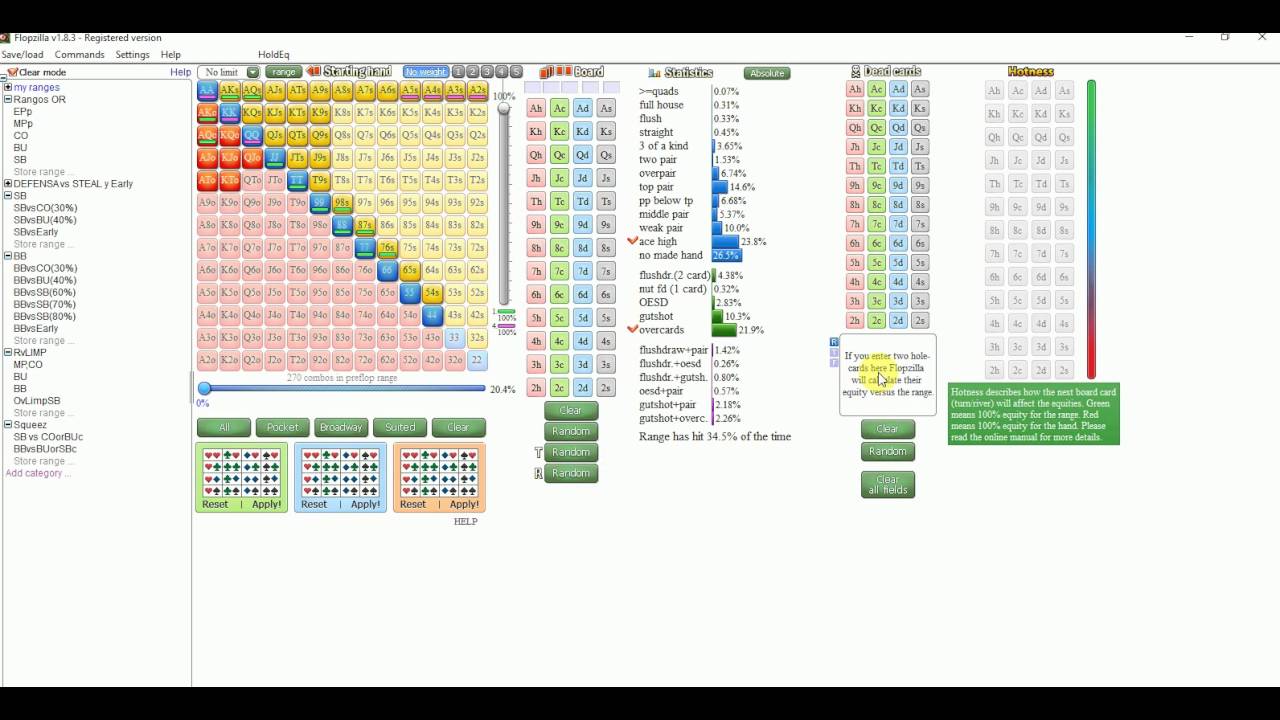Toggle the Absolute statistics button
Image resolution: width=1280 pixels, height=720 pixels.
point(767,73)
